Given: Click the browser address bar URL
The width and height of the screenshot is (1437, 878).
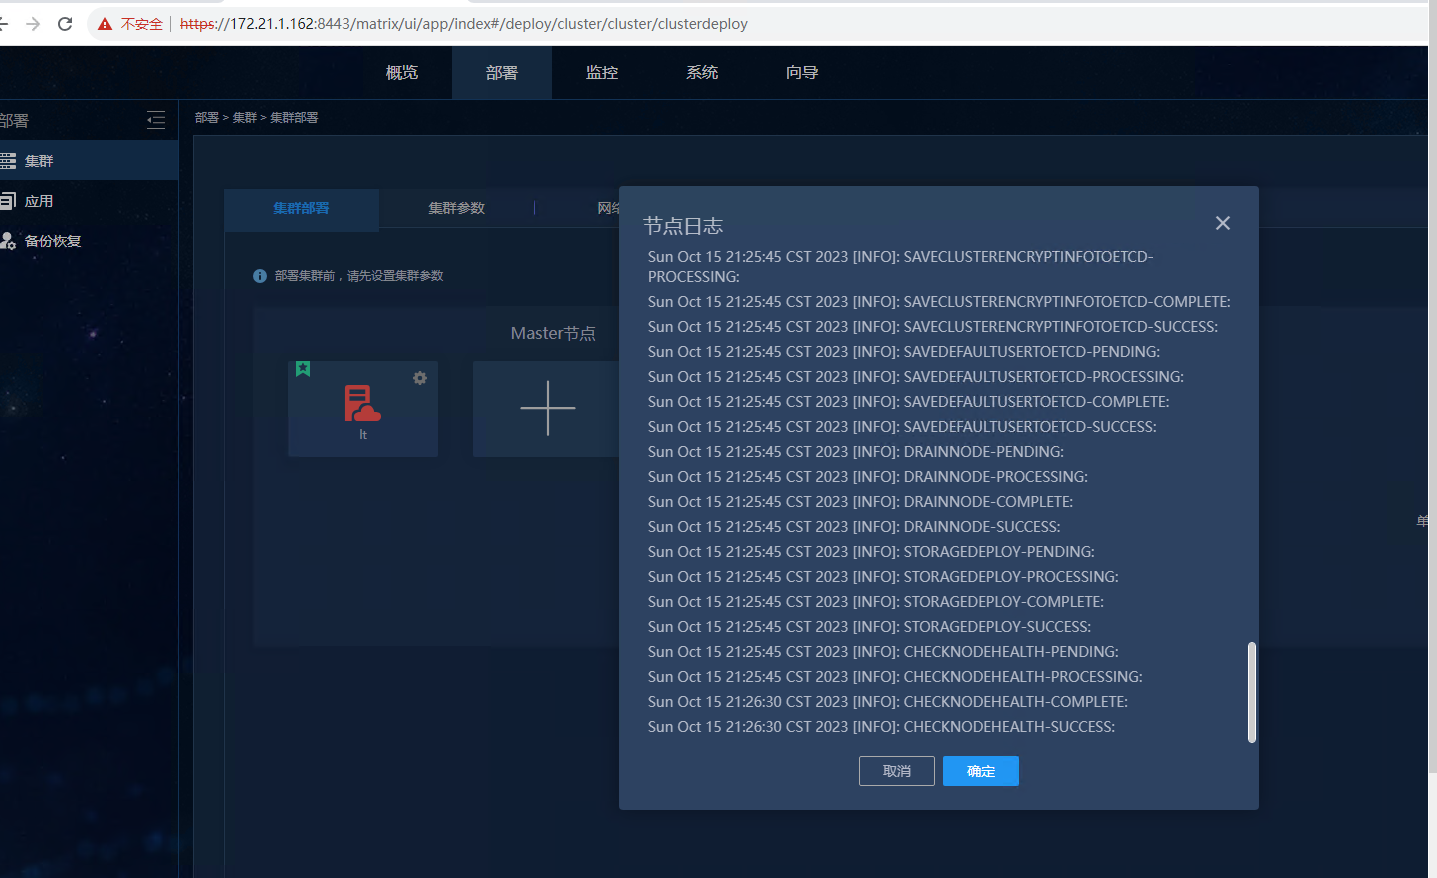Looking at the screenshot, I should click(x=464, y=24).
